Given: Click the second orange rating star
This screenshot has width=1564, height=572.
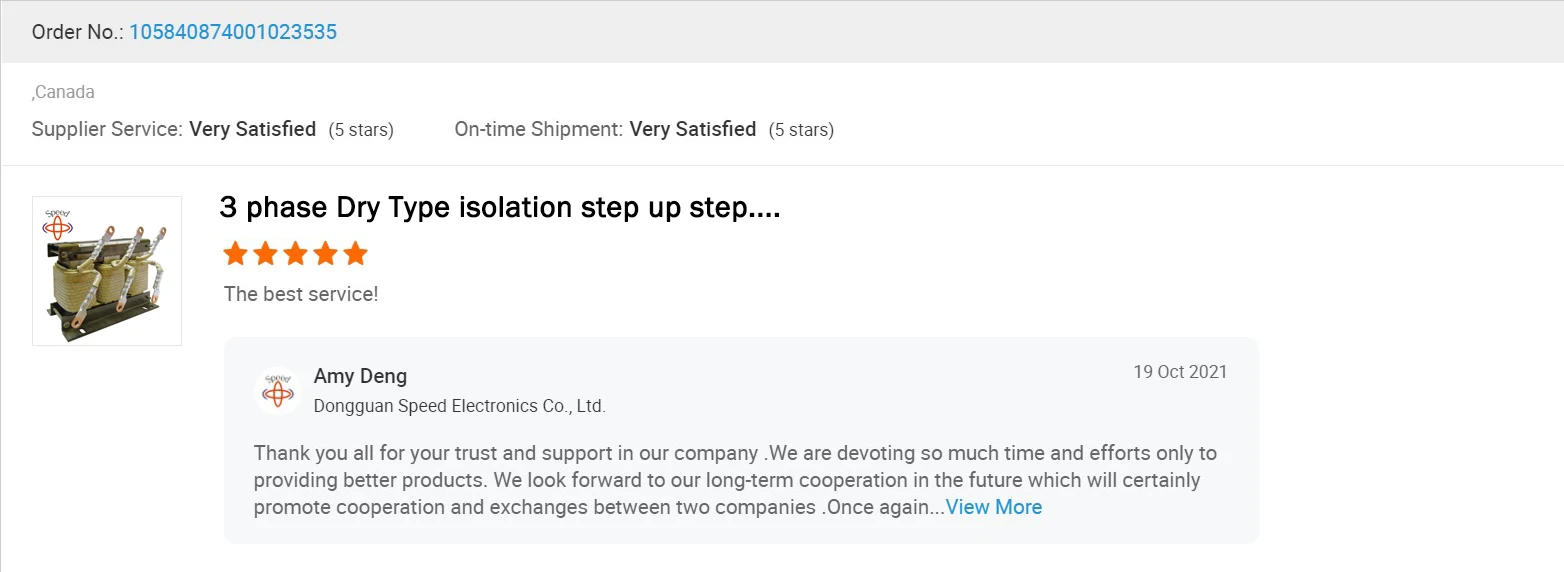Looking at the screenshot, I should click(x=265, y=254).
